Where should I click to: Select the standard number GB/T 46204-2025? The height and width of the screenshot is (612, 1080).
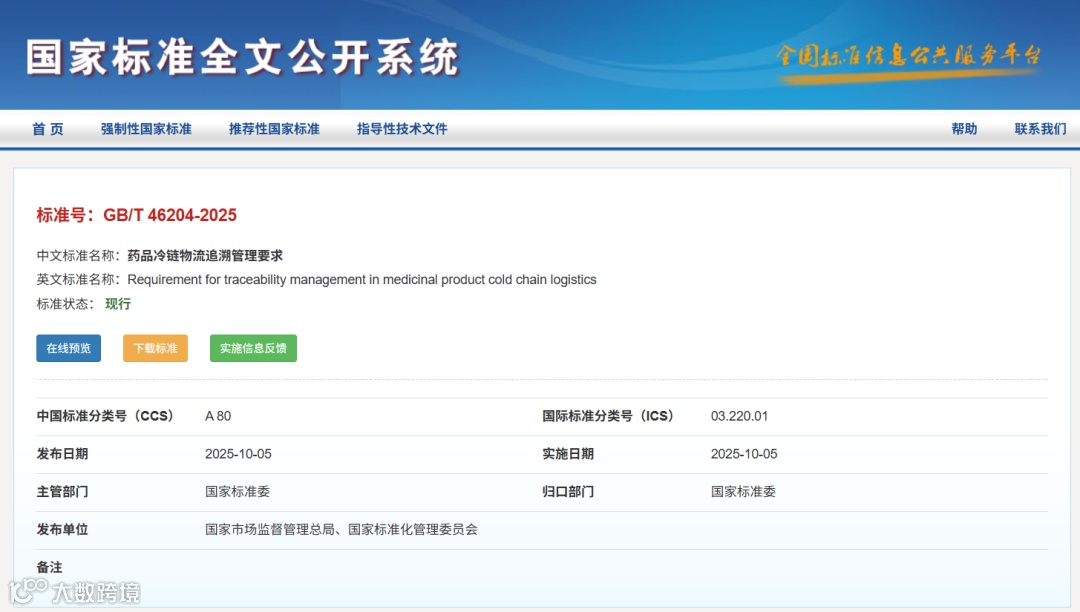click(170, 215)
